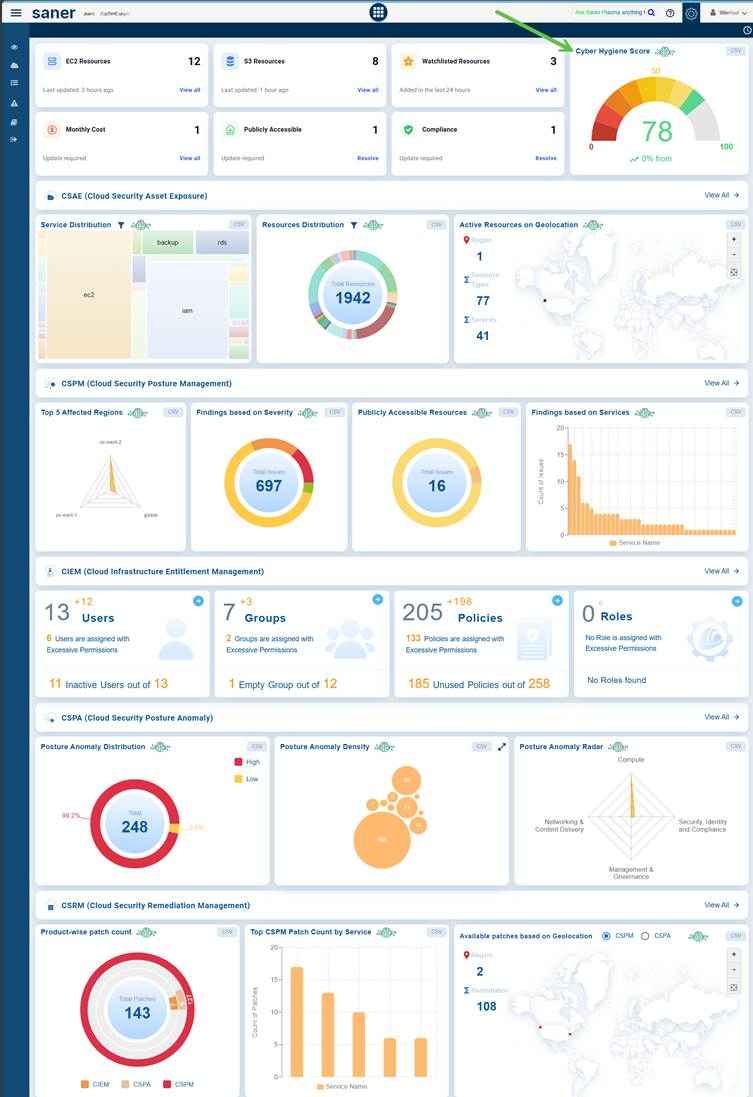The width and height of the screenshot is (753, 1097).
Task: Click the help question mark icon
Action: (x=670, y=13)
